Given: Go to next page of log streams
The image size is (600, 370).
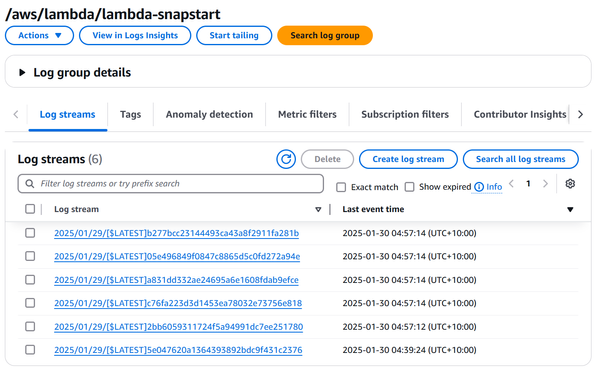Looking at the screenshot, I should tap(545, 184).
